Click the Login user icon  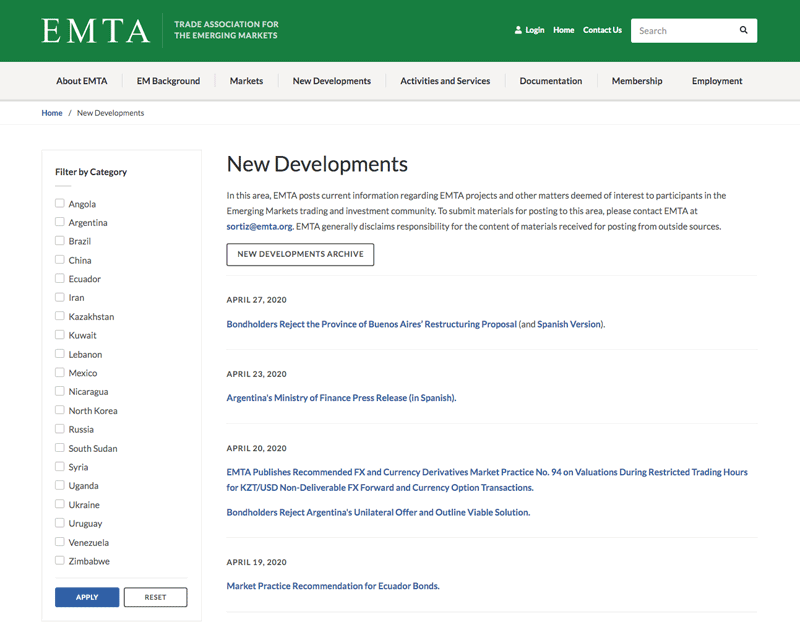(516, 30)
